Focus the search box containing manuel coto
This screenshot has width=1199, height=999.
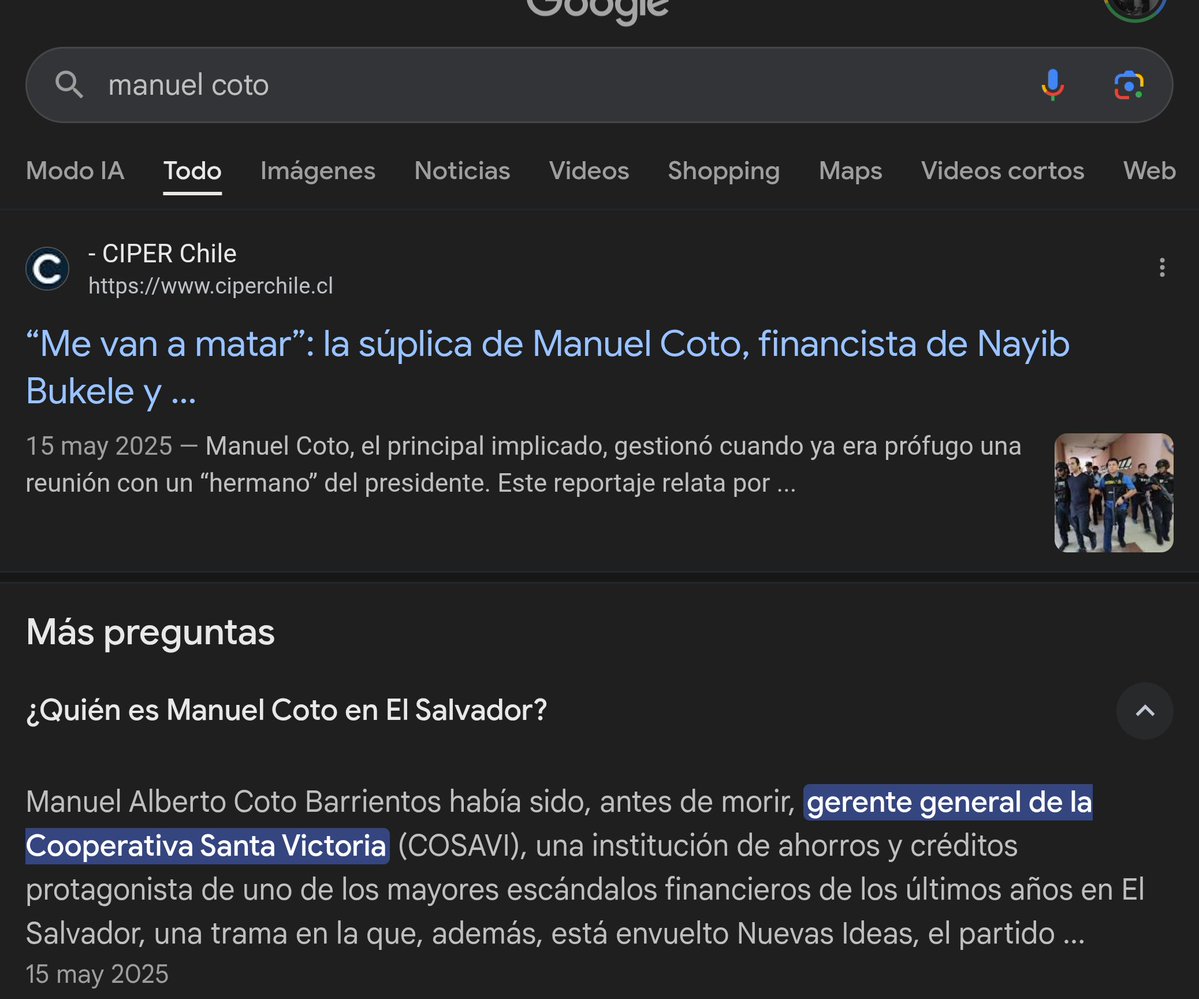coord(599,85)
